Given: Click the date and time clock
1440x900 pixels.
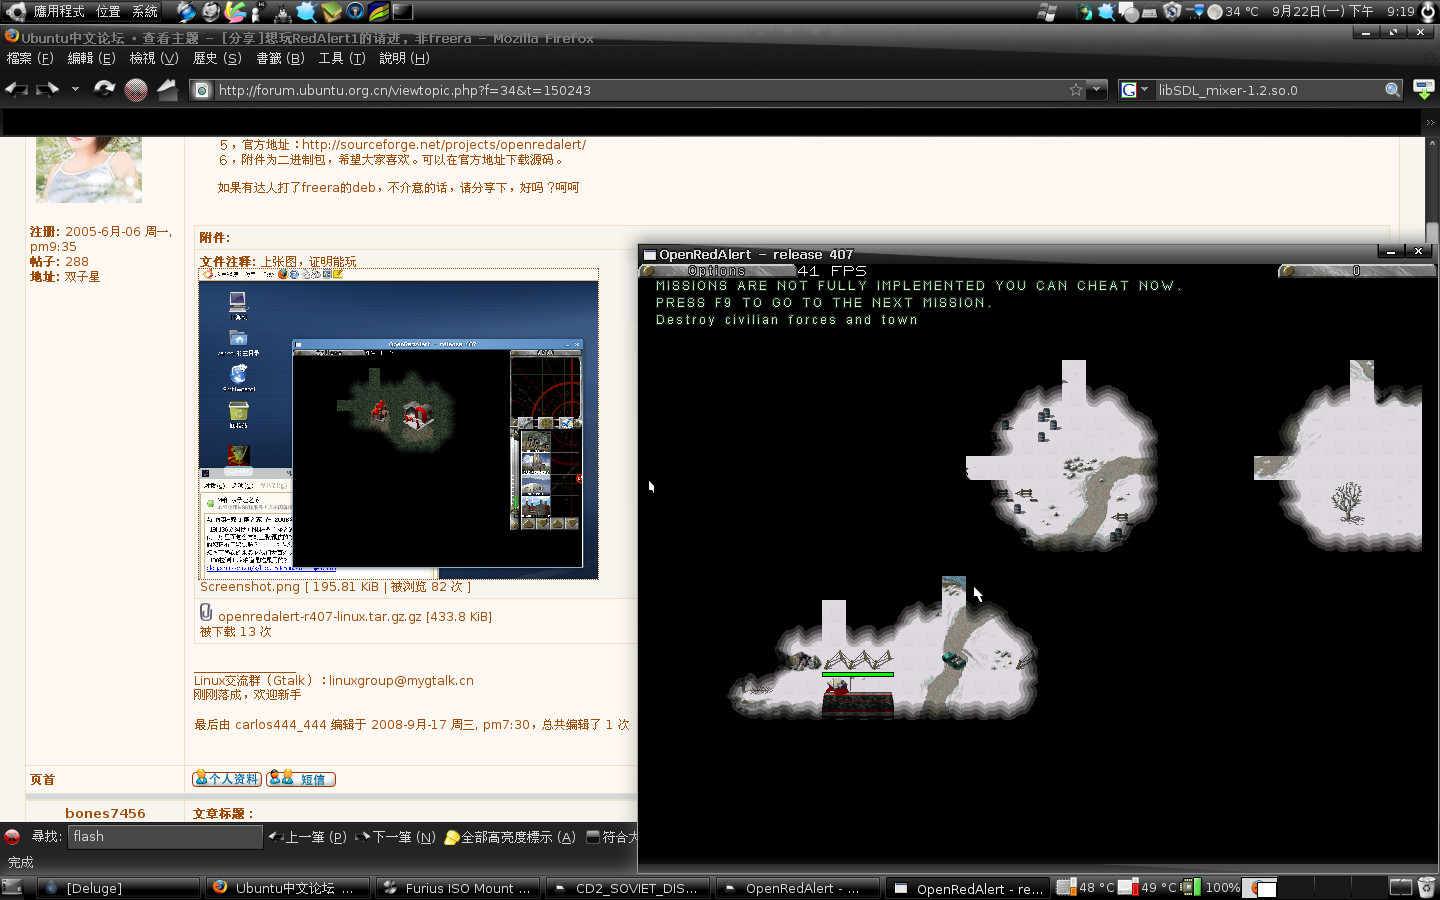Looking at the screenshot, I should click(1343, 12).
